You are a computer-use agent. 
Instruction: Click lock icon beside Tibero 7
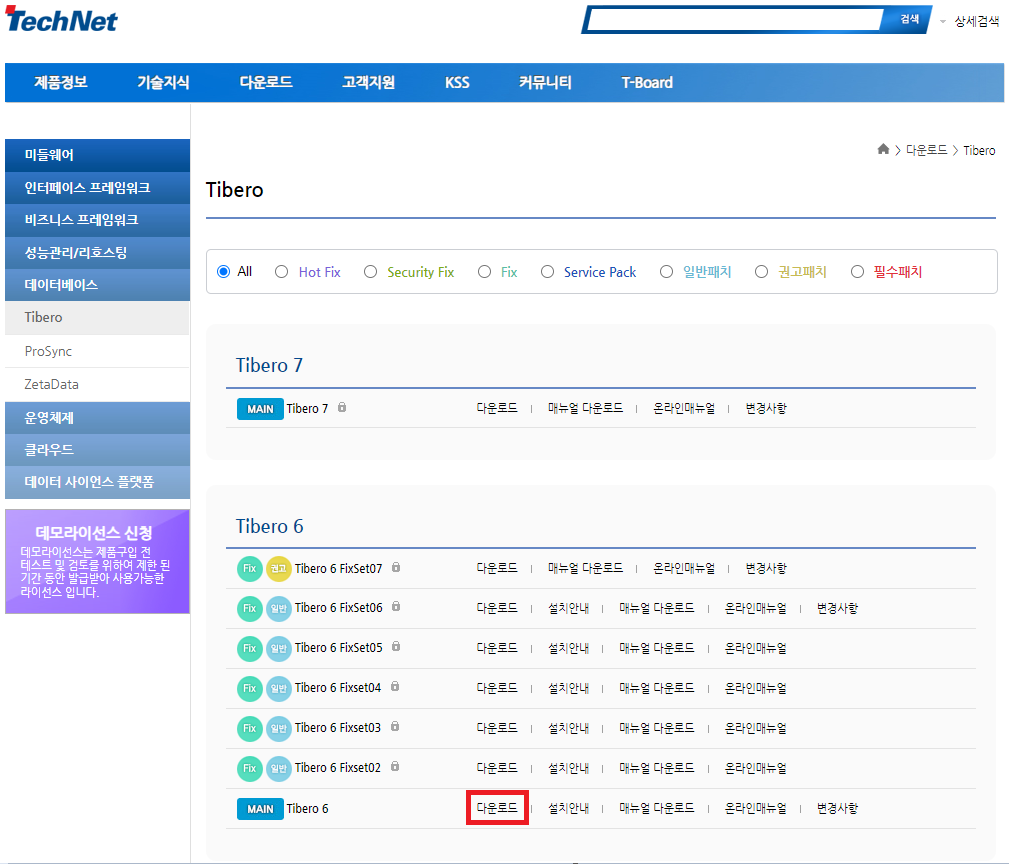(x=342, y=407)
